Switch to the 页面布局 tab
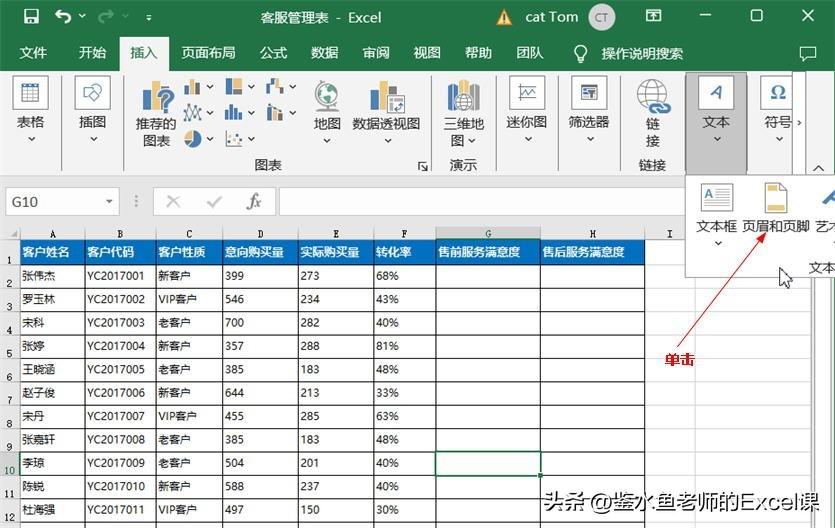Screen dimensions: 835x528 point(208,53)
